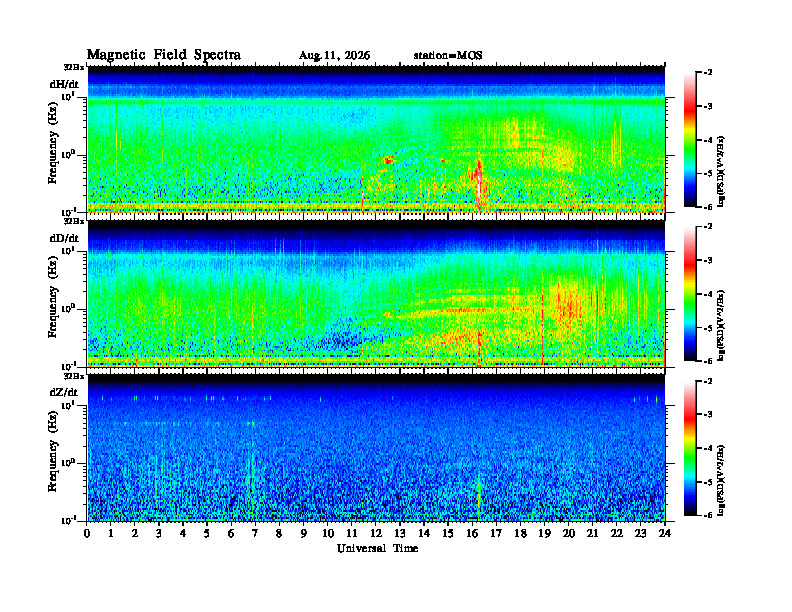Select the dH/dt panel label

(64, 84)
